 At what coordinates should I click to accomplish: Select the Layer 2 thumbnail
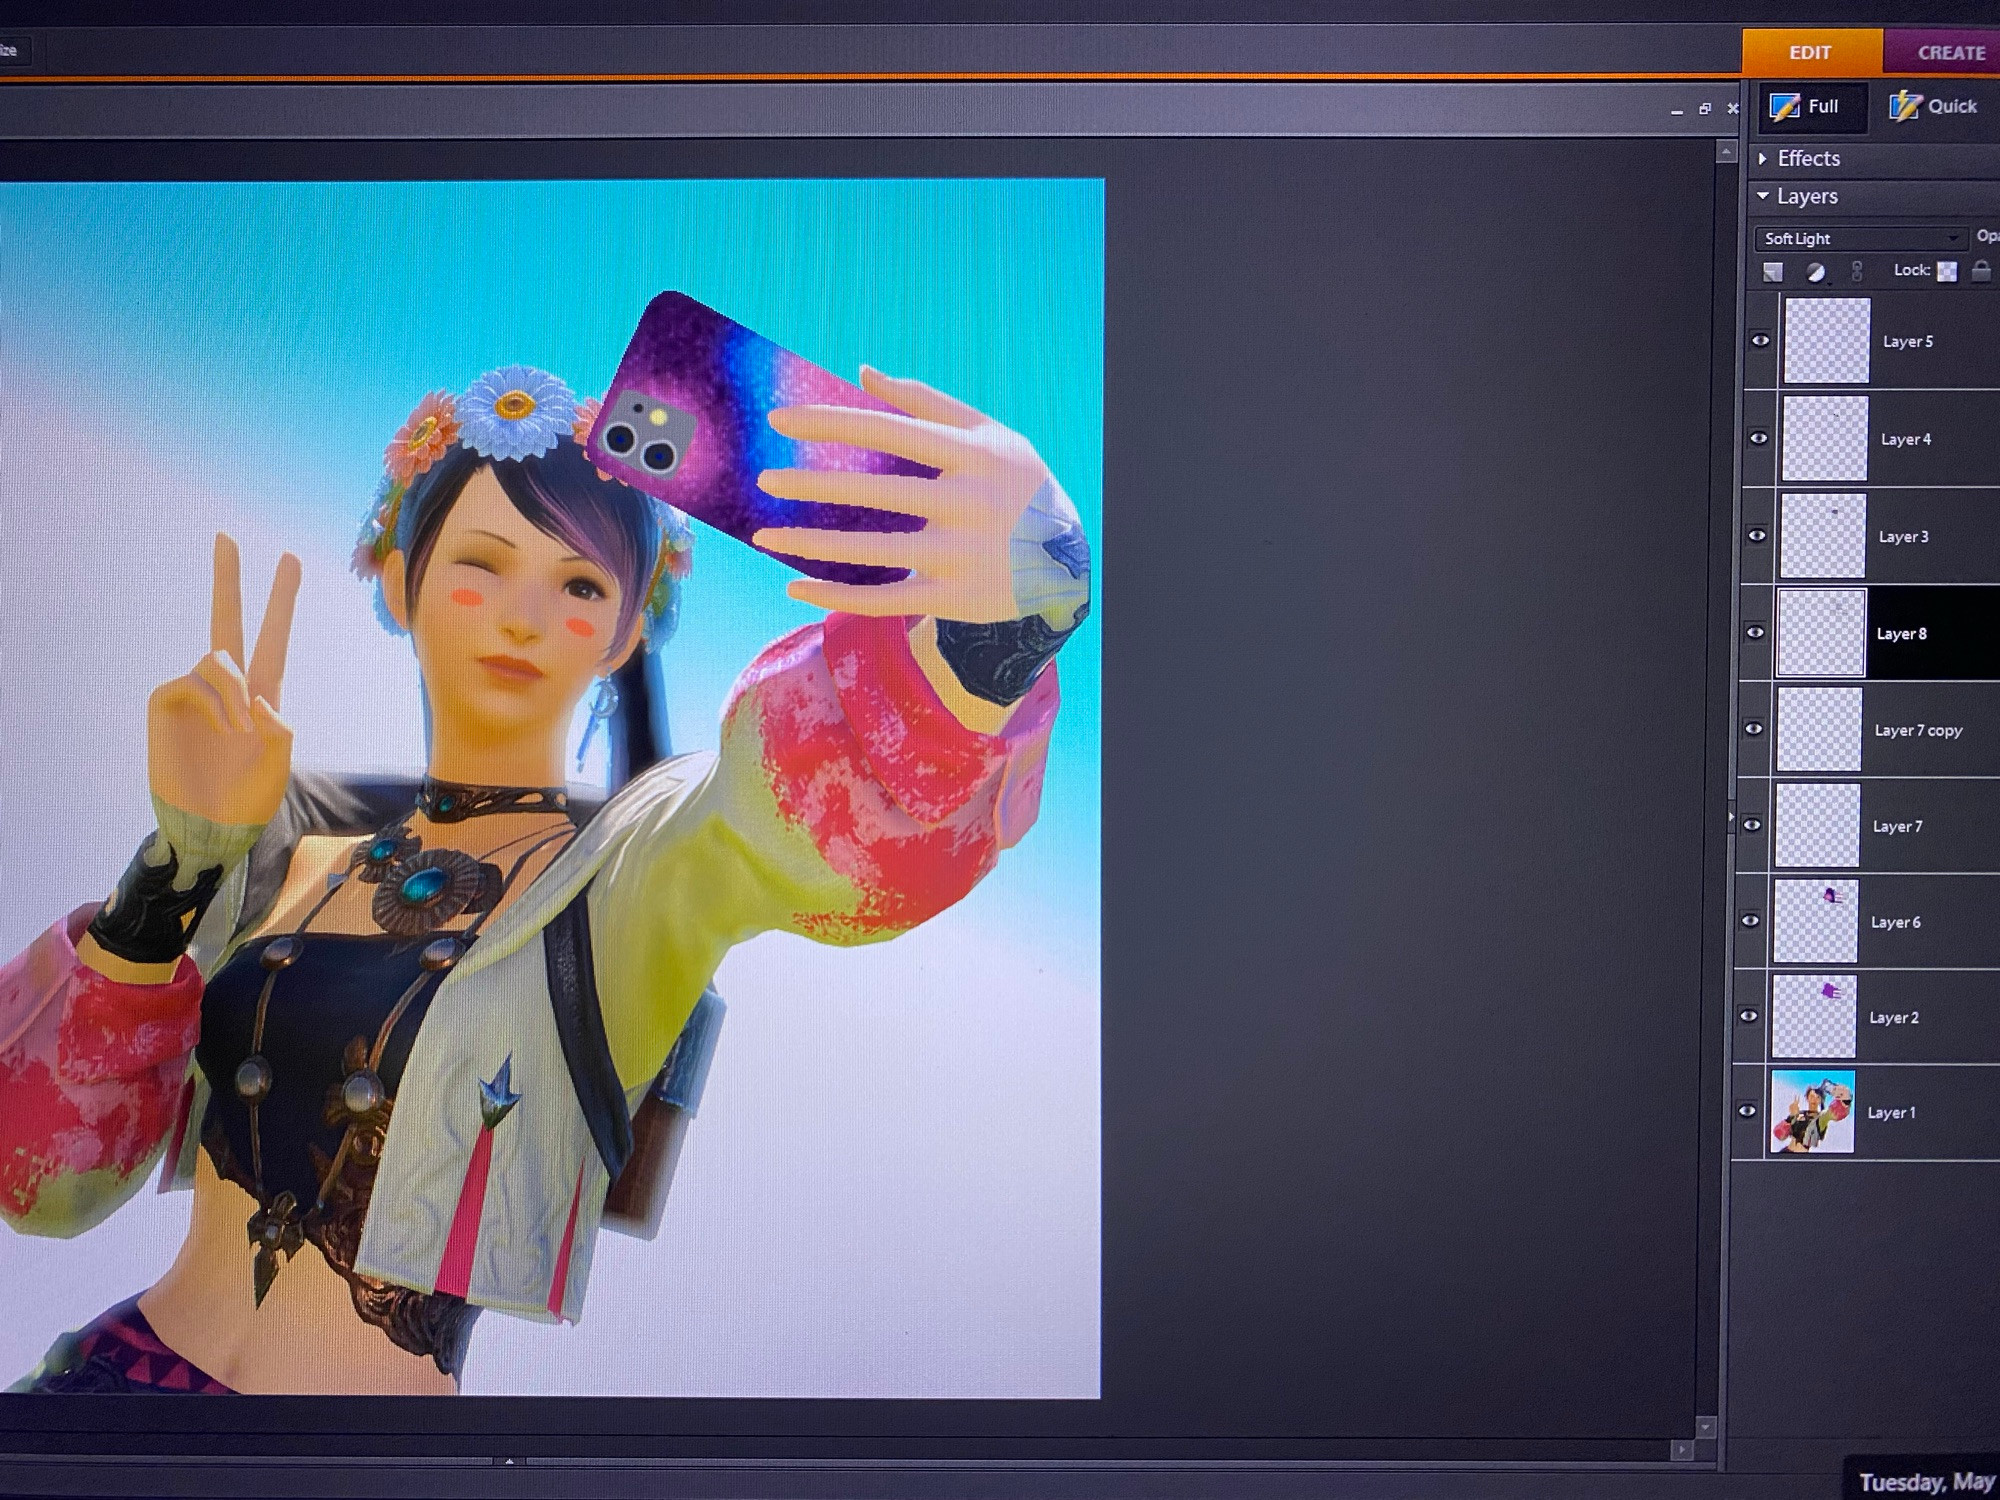1814,1016
